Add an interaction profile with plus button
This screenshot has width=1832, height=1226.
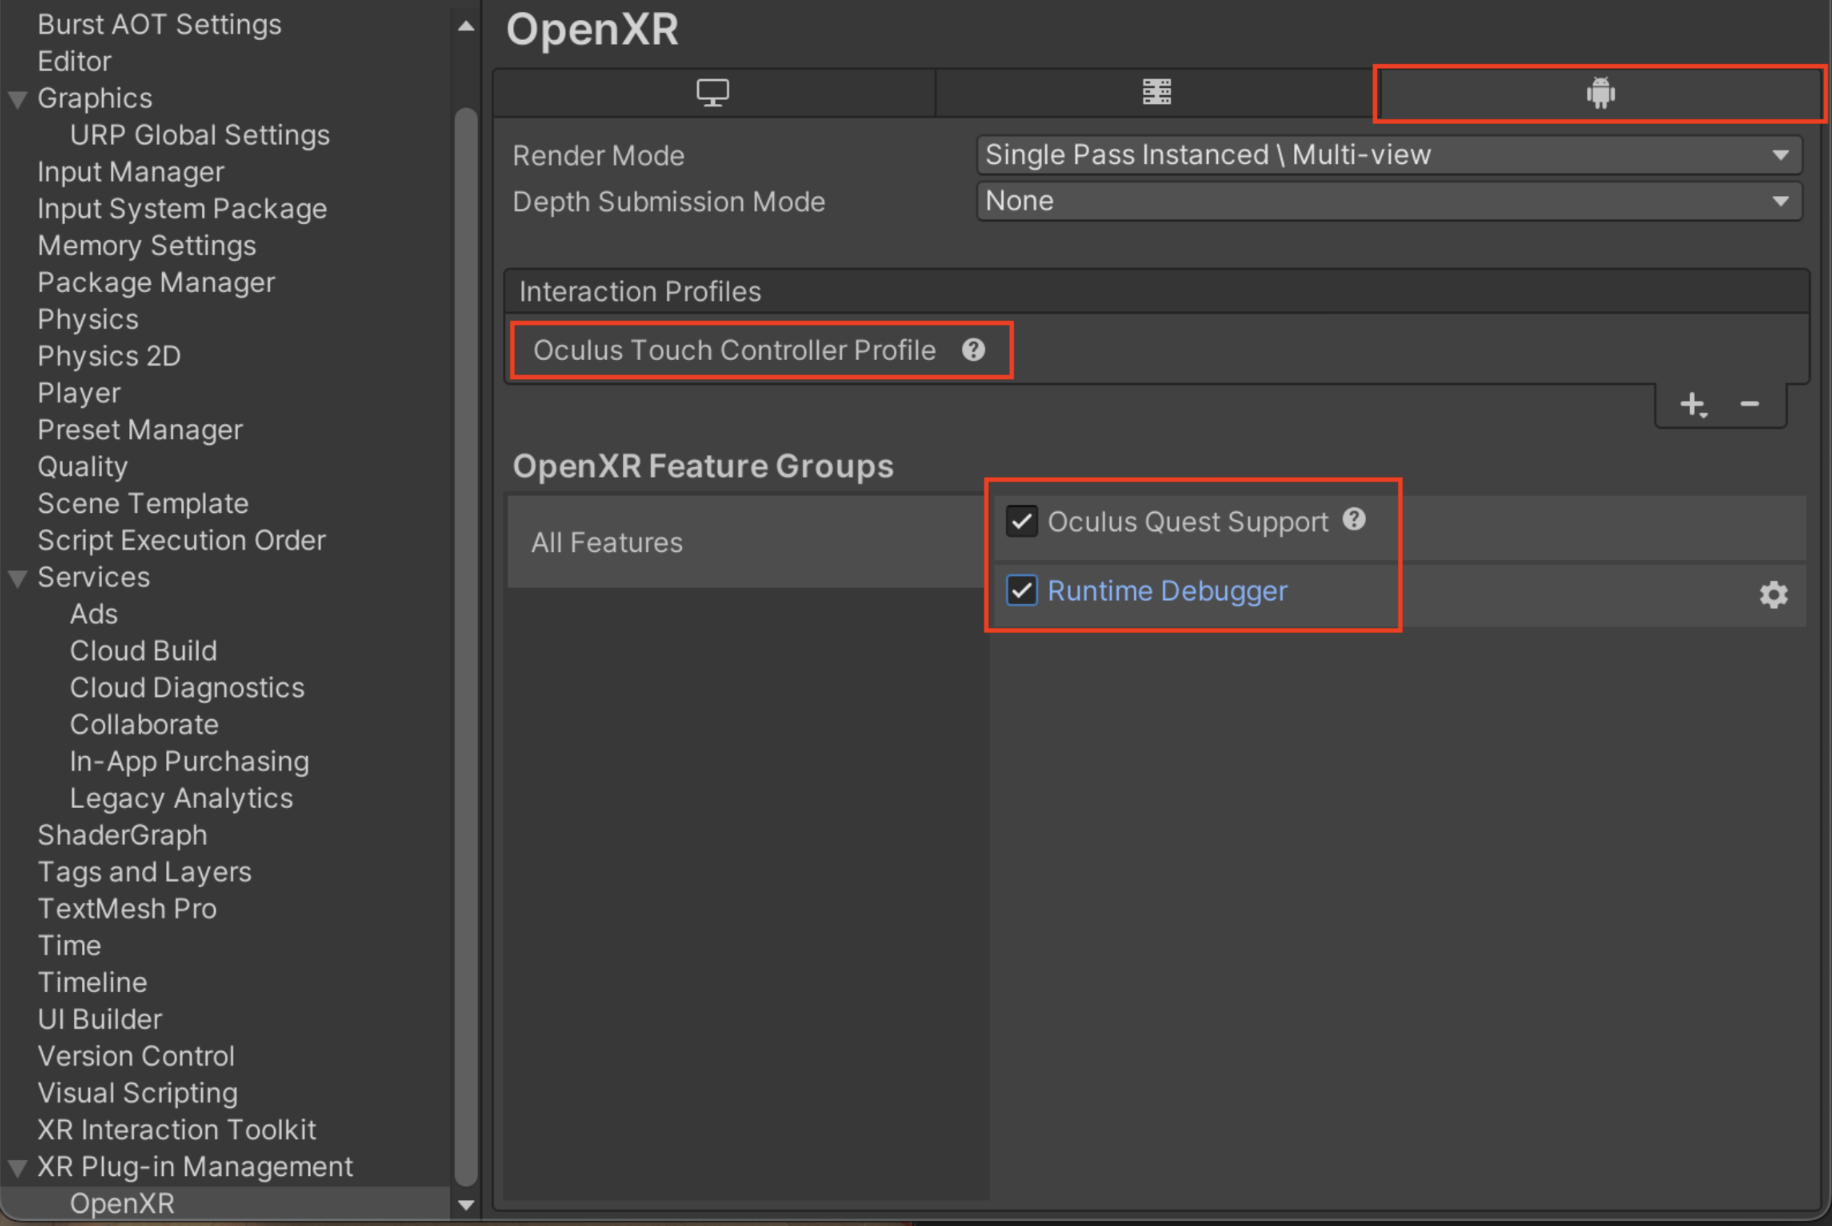(x=1693, y=405)
